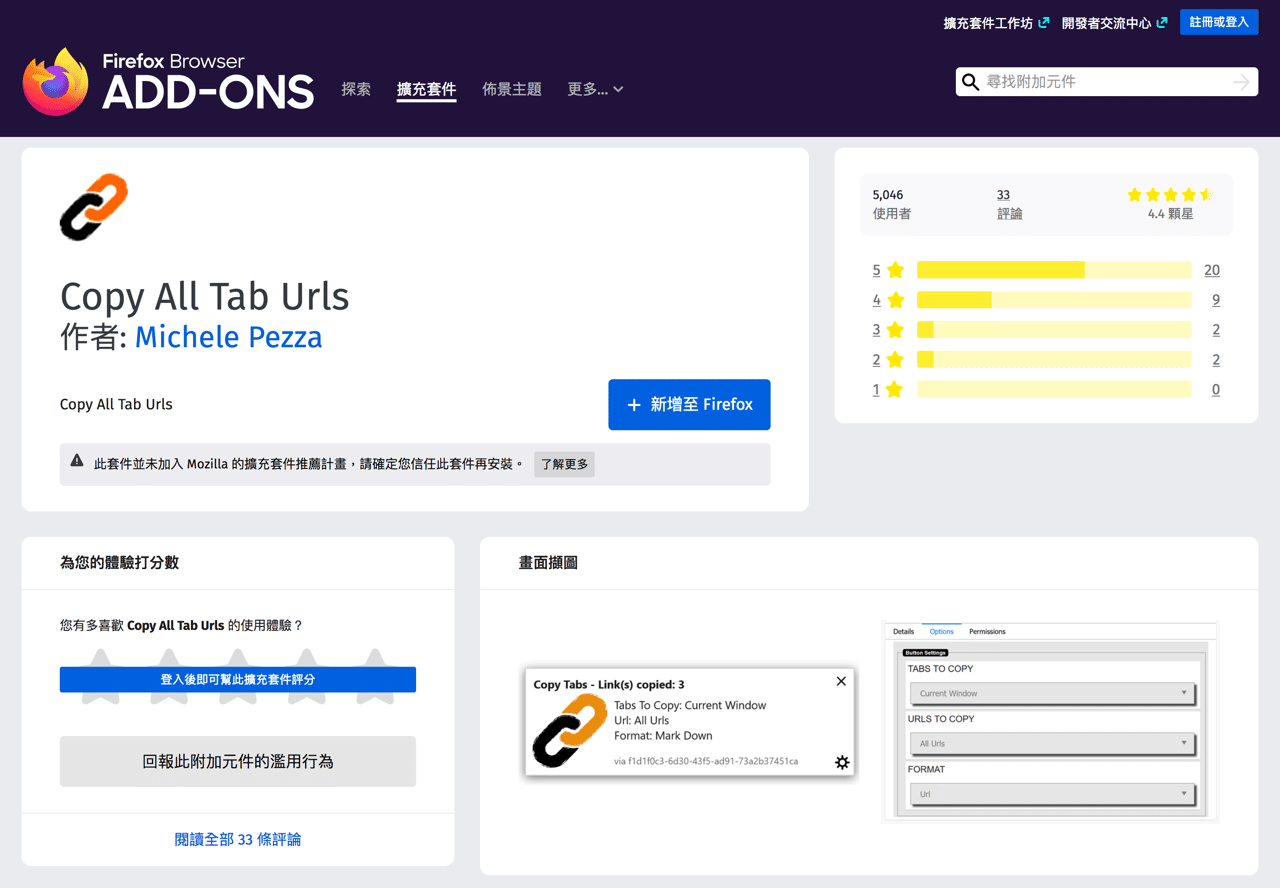Click the magnifier icon in the search bar
This screenshot has height=888, width=1280.
(x=970, y=82)
